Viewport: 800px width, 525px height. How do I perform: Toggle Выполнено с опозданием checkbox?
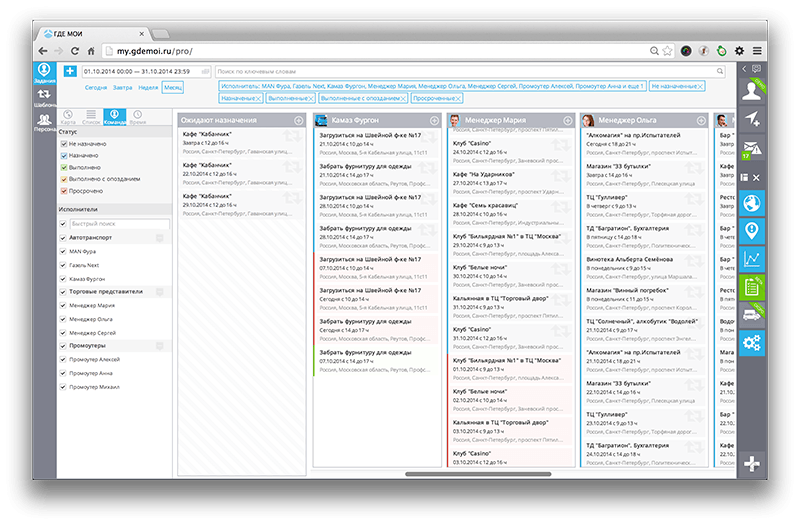(64, 179)
